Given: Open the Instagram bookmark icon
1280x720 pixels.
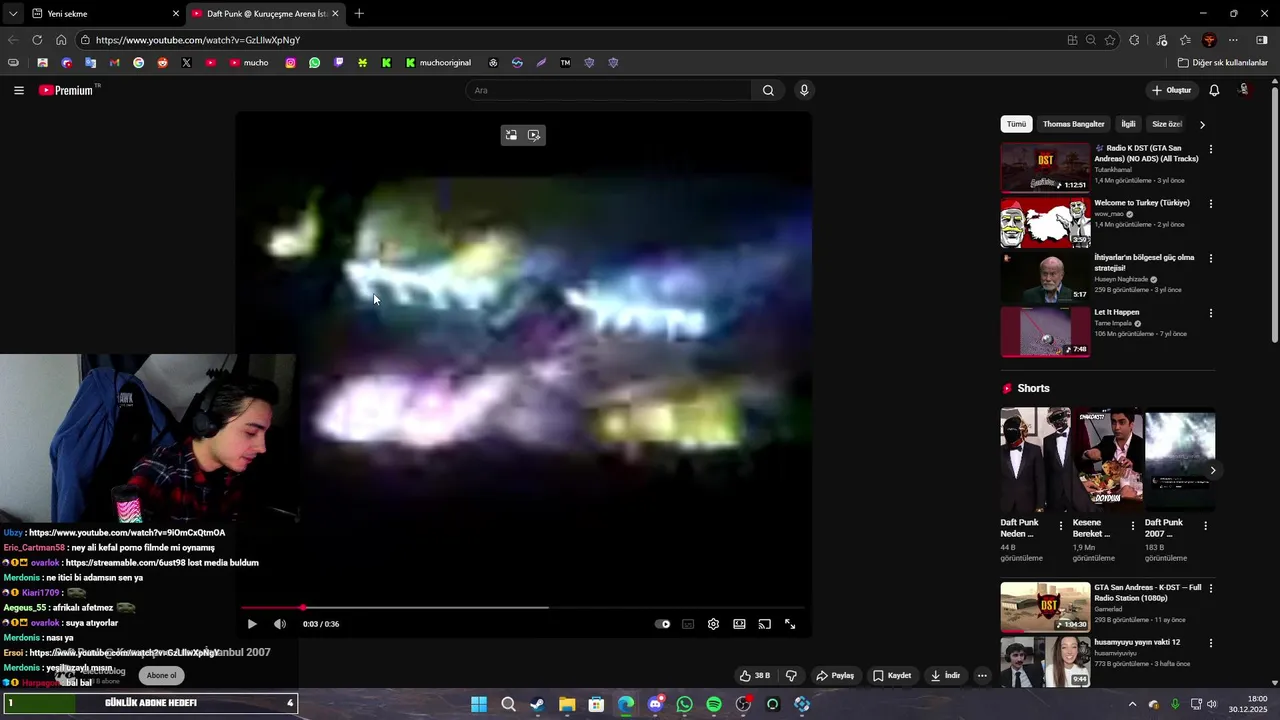Looking at the screenshot, I should tap(290, 62).
